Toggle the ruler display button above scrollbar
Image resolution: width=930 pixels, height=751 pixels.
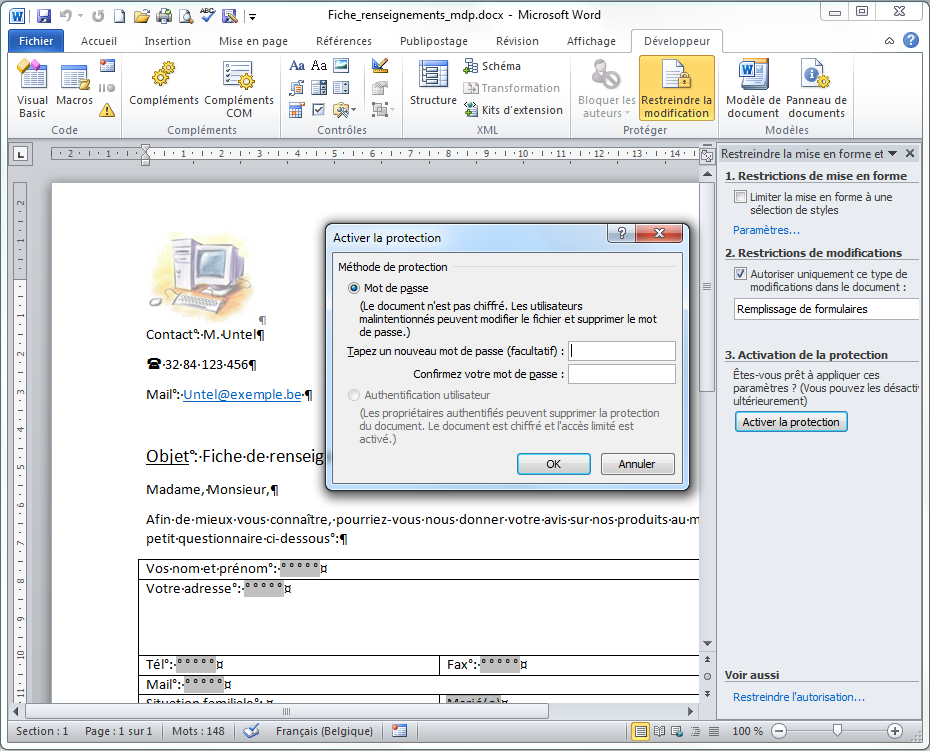pyautogui.click(x=706, y=155)
